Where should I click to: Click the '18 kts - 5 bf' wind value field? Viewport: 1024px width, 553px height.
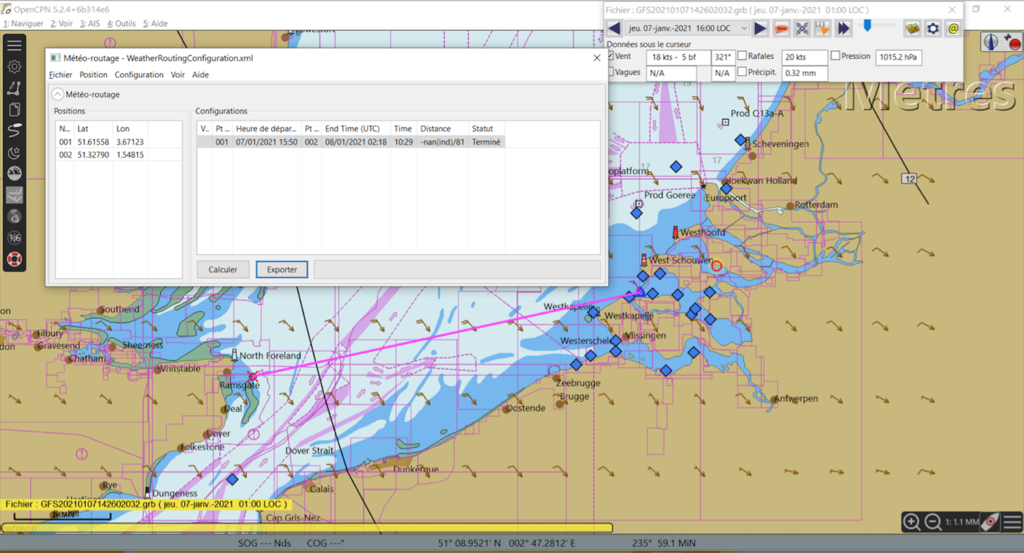678,57
